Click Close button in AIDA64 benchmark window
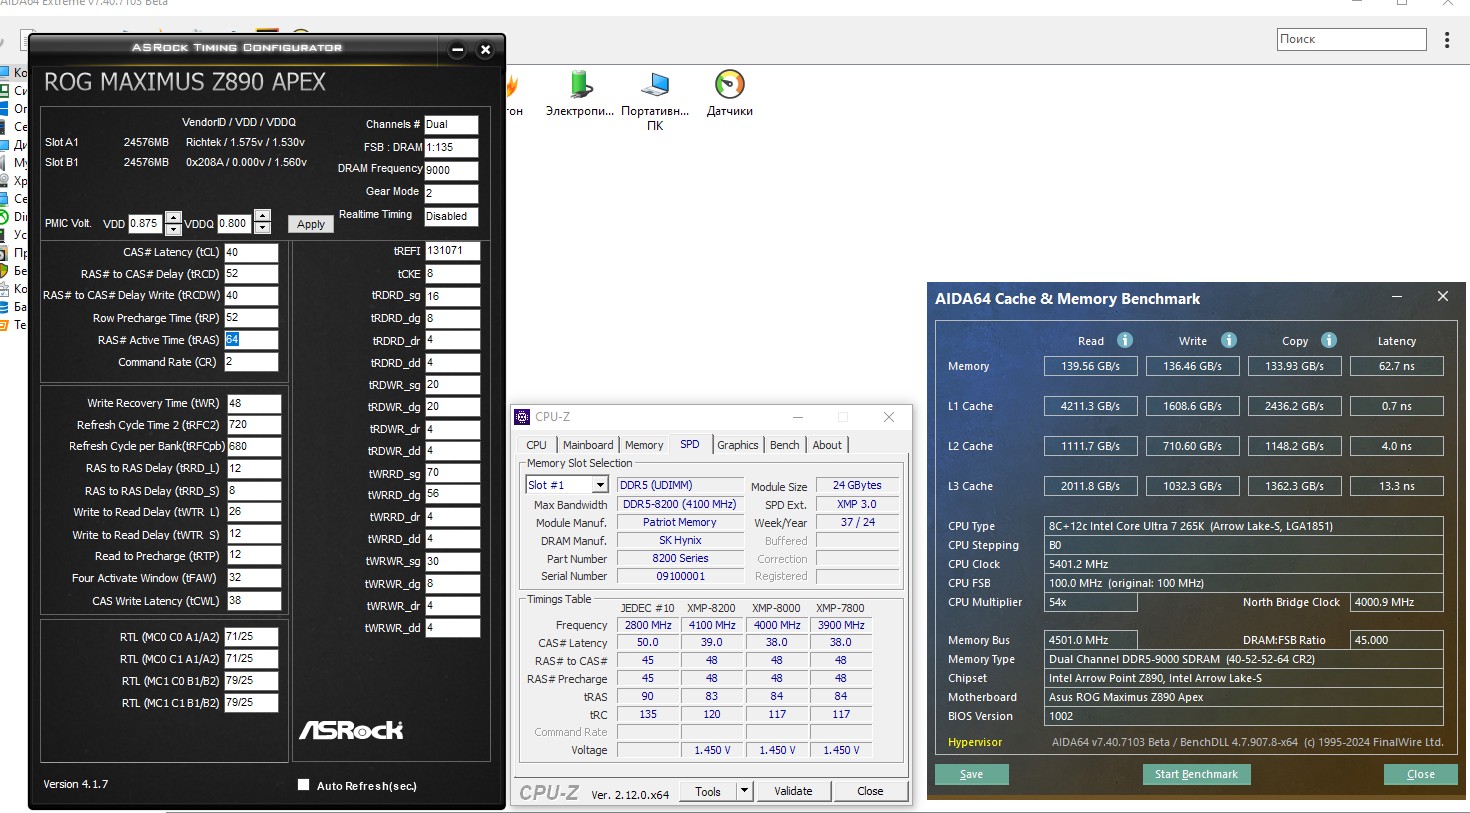The image size is (1470, 813). pyautogui.click(x=1421, y=774)
